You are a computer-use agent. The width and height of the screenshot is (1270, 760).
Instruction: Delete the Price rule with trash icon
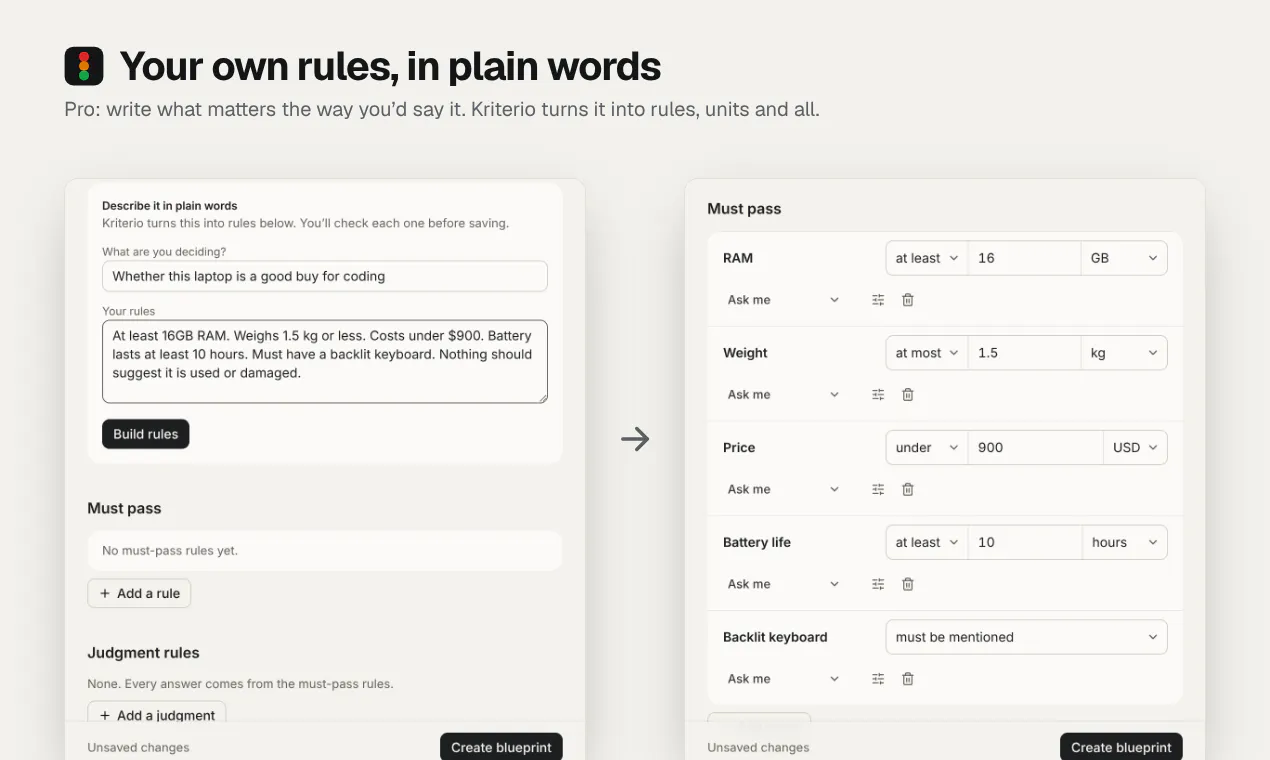point(908,490)
